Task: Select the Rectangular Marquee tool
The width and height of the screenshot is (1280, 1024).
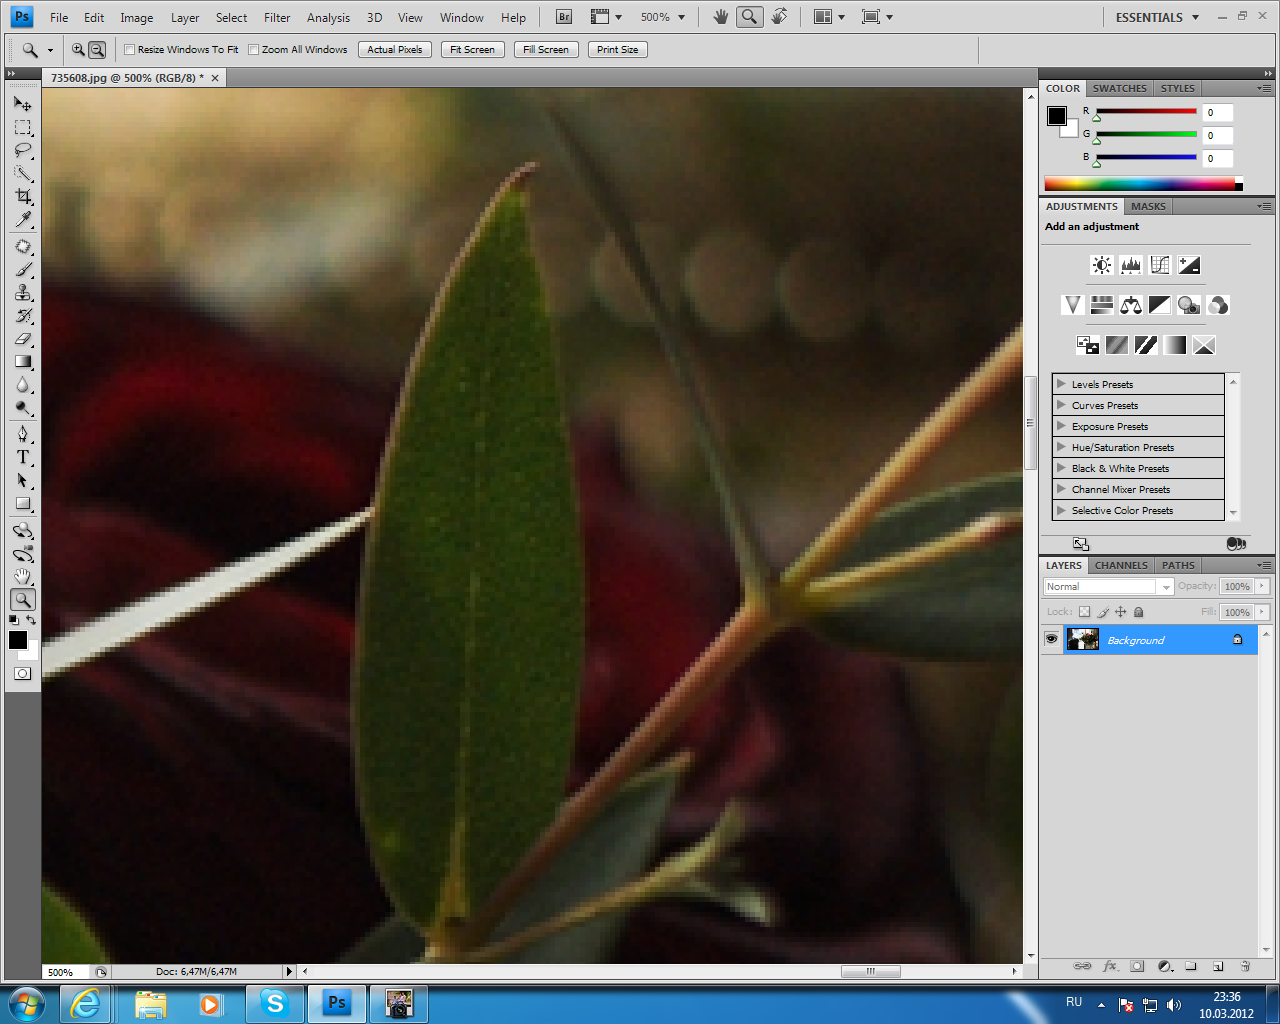Action: 23,128
